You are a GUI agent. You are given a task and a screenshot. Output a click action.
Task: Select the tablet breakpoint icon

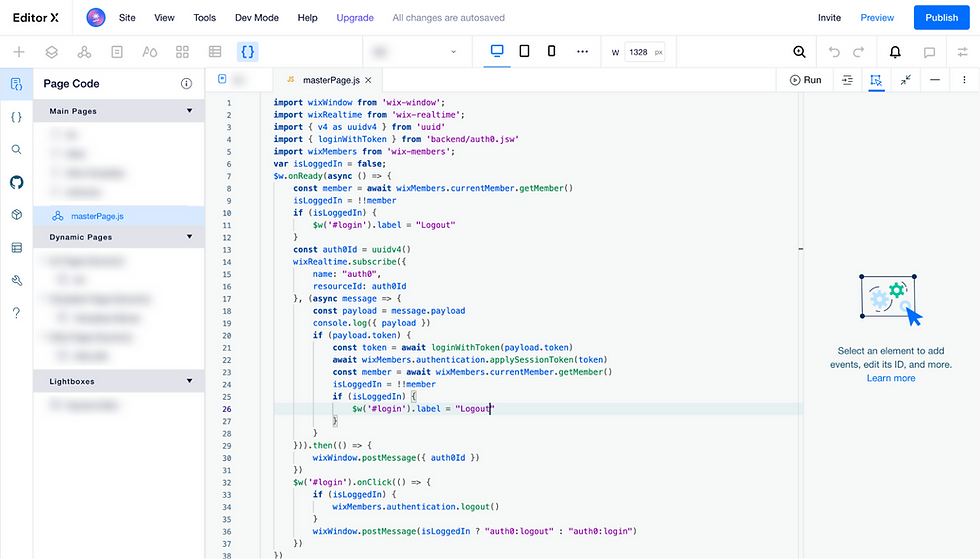pos(524,51)
